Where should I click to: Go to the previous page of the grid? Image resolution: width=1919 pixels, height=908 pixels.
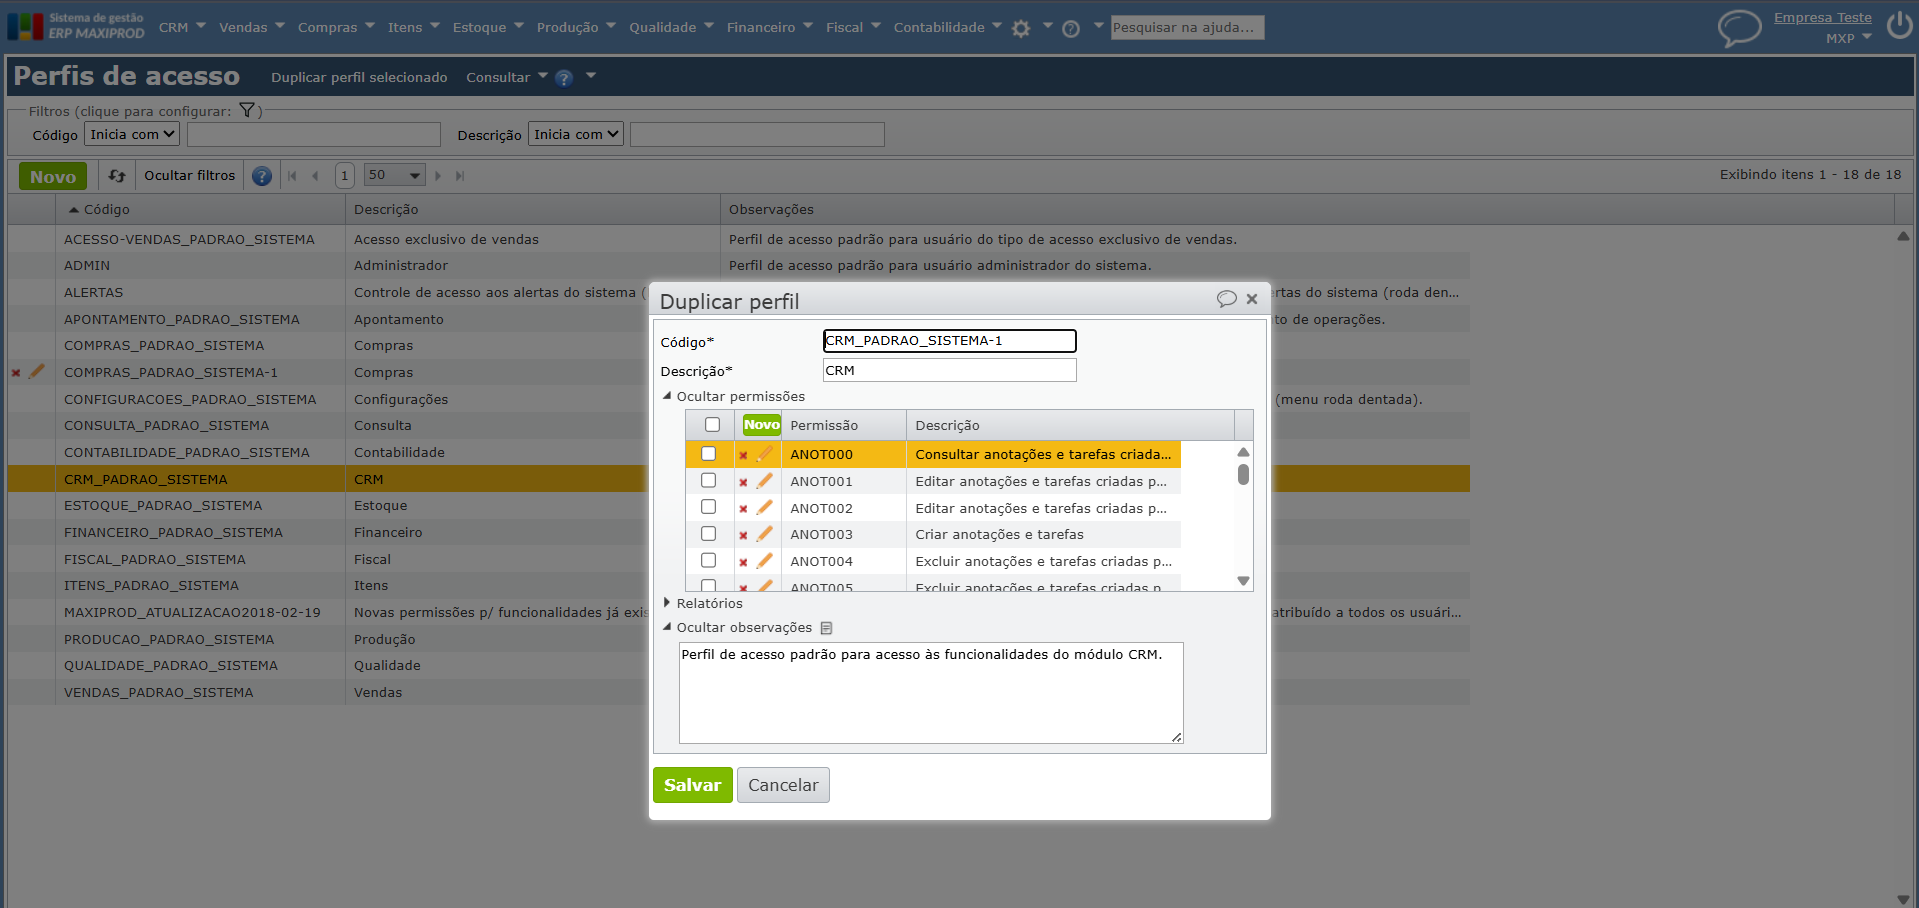click(x=315, y=176)
